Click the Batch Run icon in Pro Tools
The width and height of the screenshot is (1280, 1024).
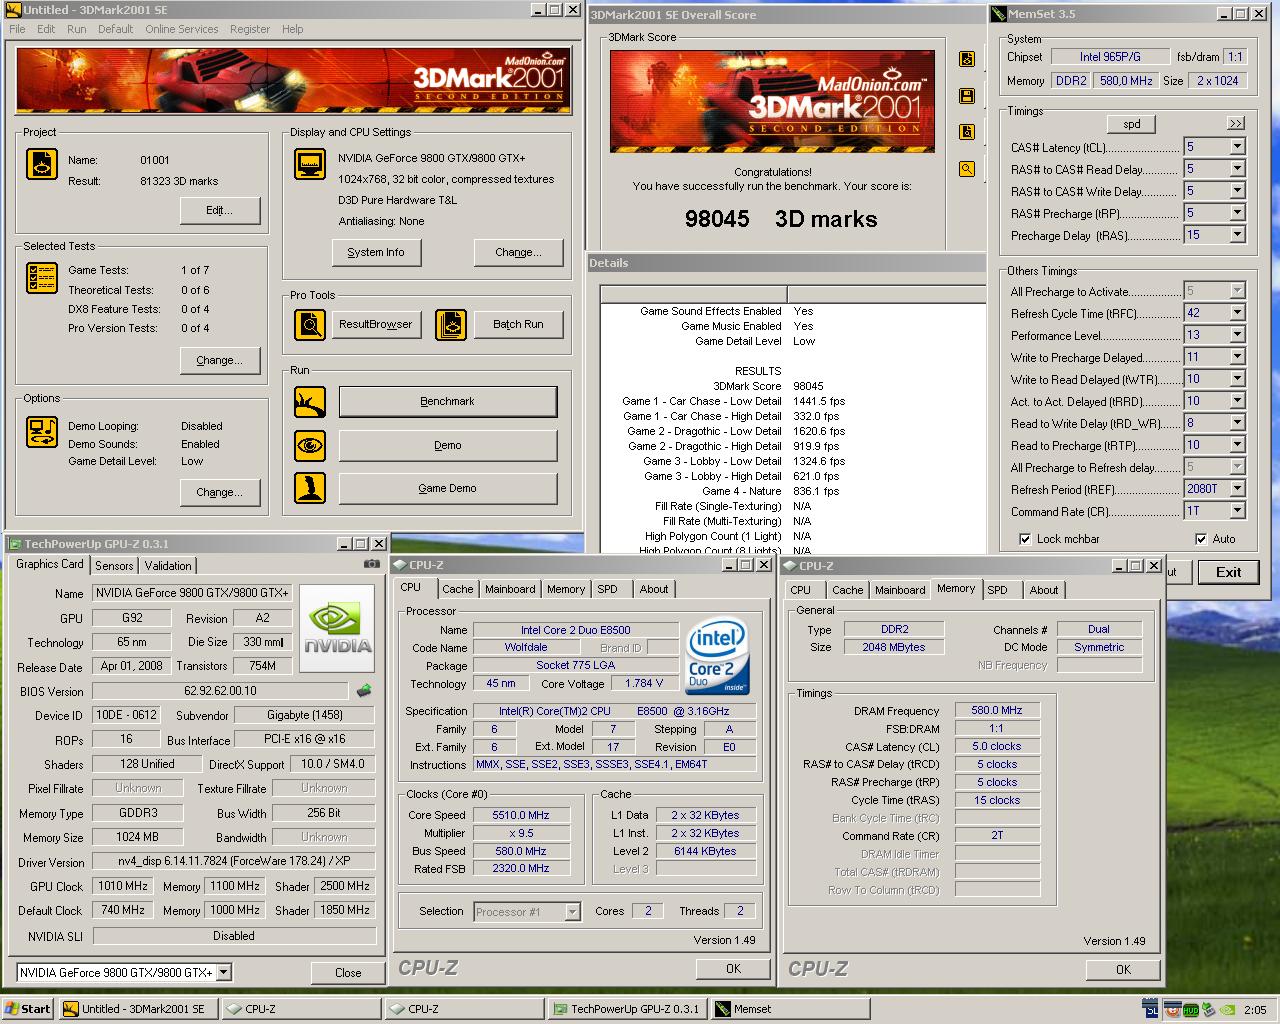click(451, 324)
